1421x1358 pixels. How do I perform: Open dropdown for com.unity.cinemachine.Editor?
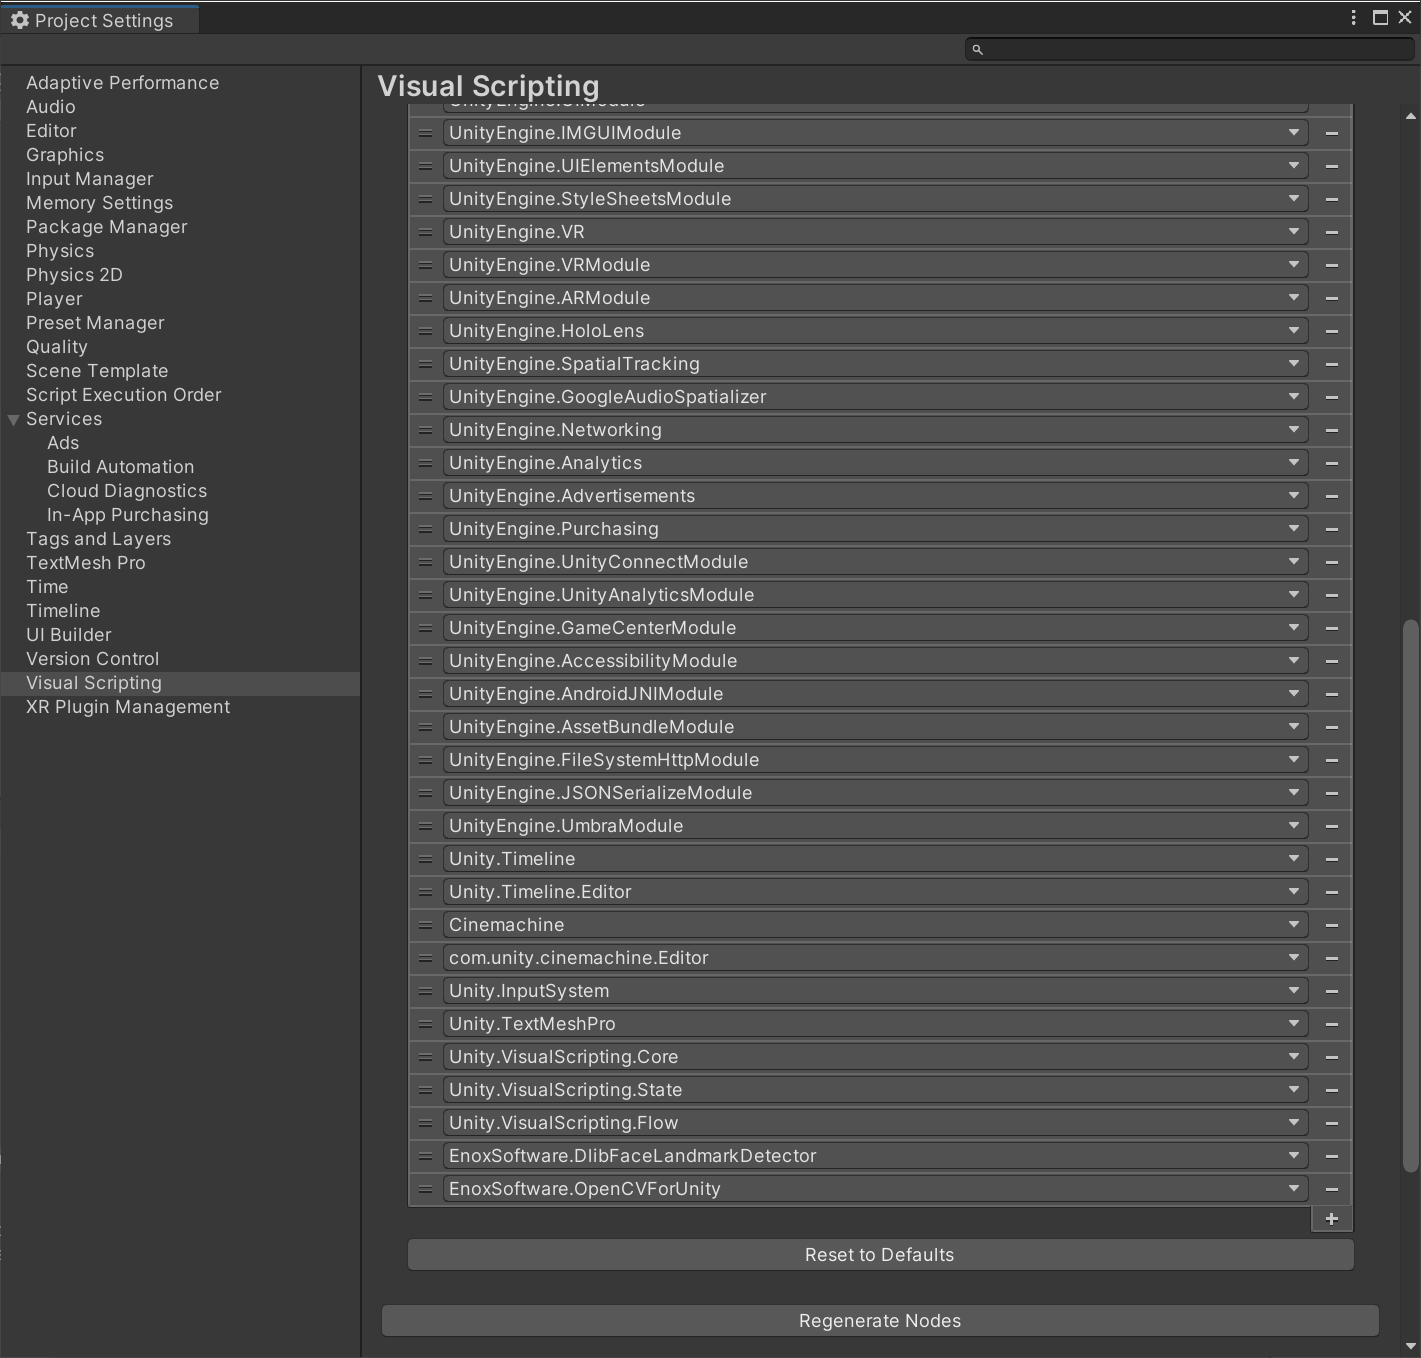point(875,958)
